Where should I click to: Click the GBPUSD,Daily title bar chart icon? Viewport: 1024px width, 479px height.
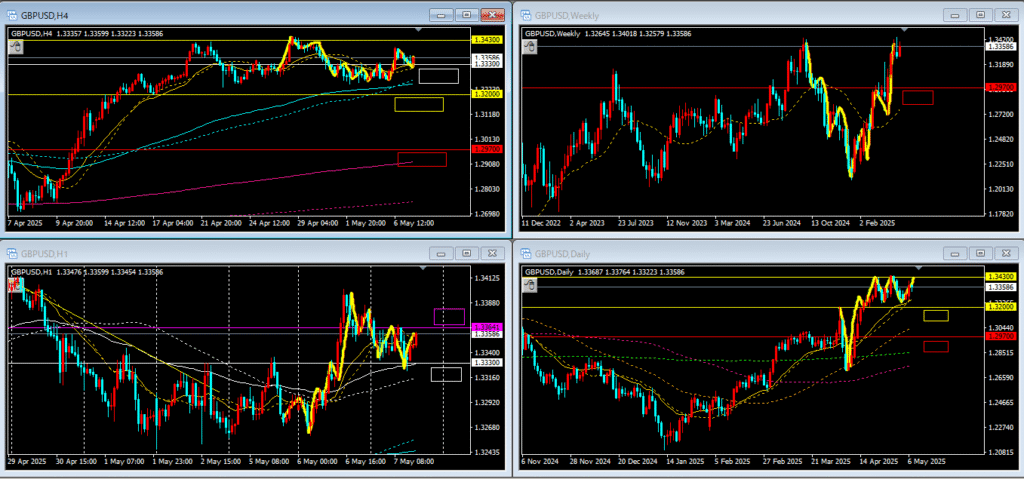526,252
